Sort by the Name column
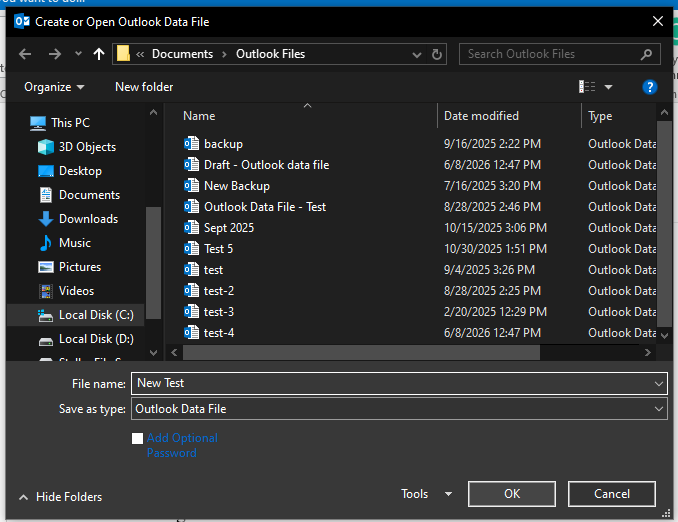Screen dimensions: 678x522 (x=199, y=116)
